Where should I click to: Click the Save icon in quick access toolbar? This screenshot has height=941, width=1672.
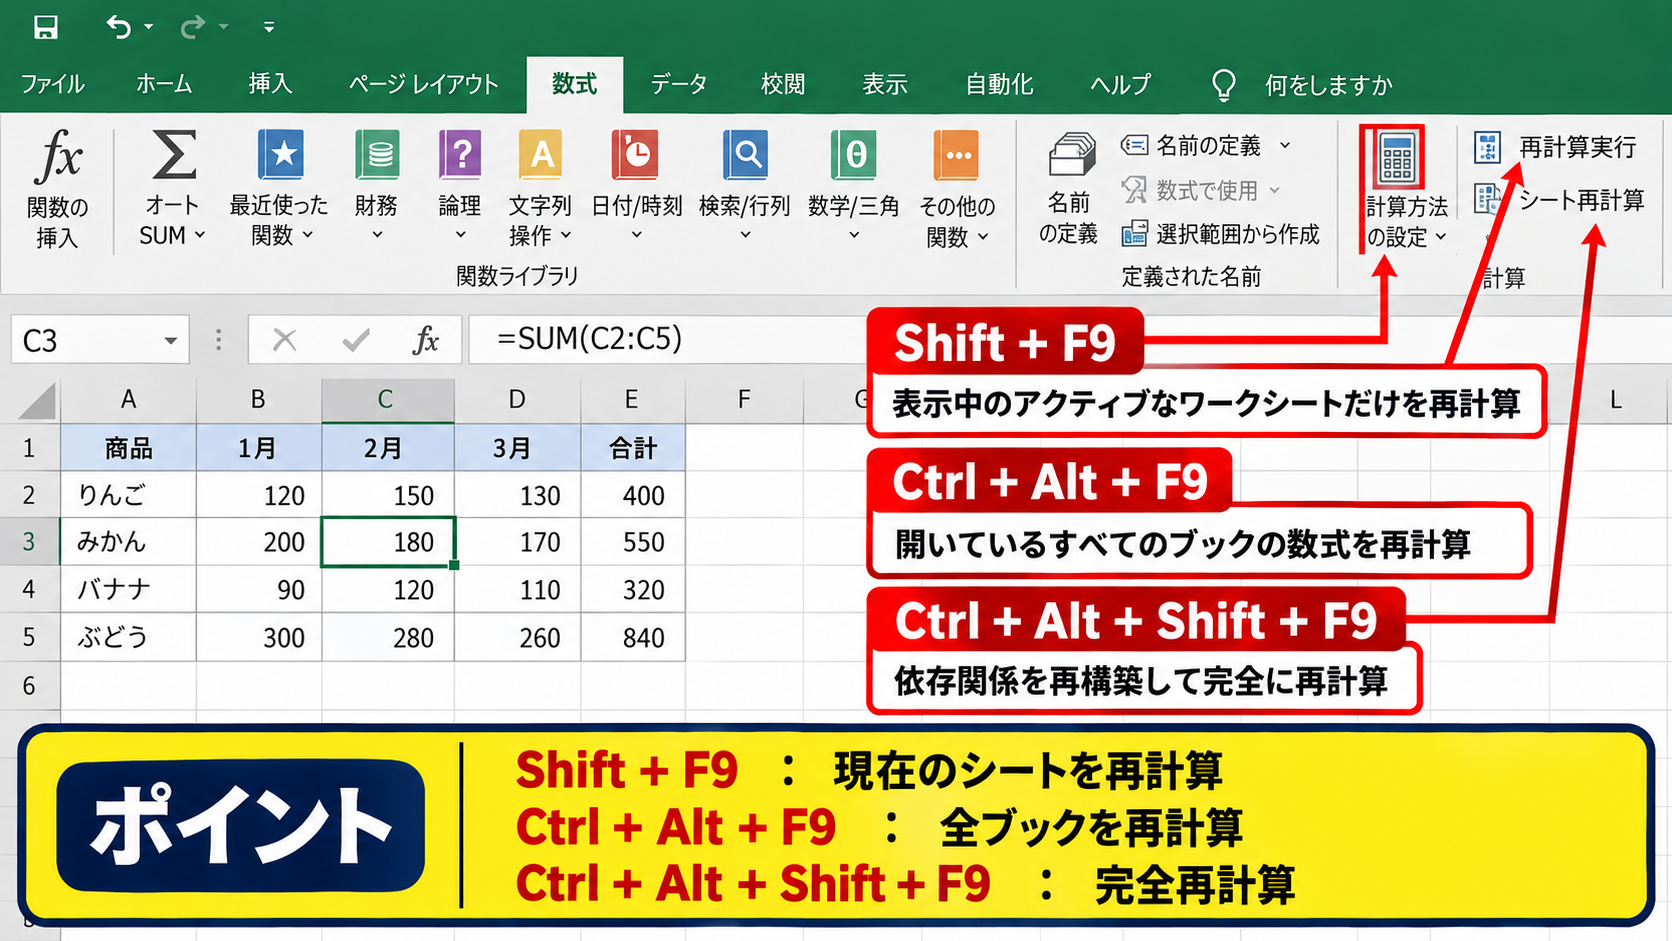point(45,27)
